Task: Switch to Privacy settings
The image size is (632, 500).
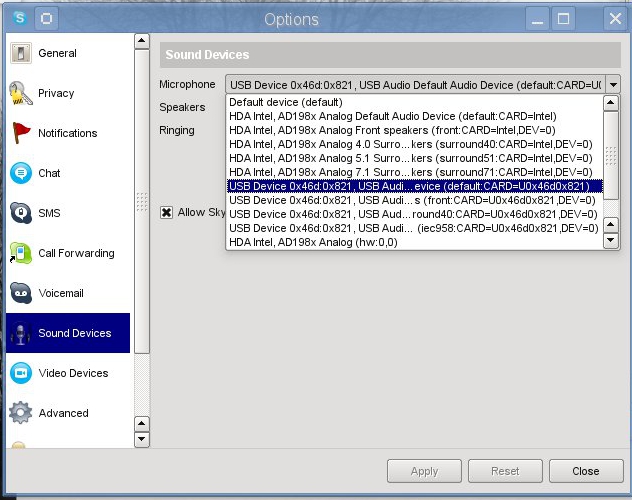Action: (x=56, y=93)
